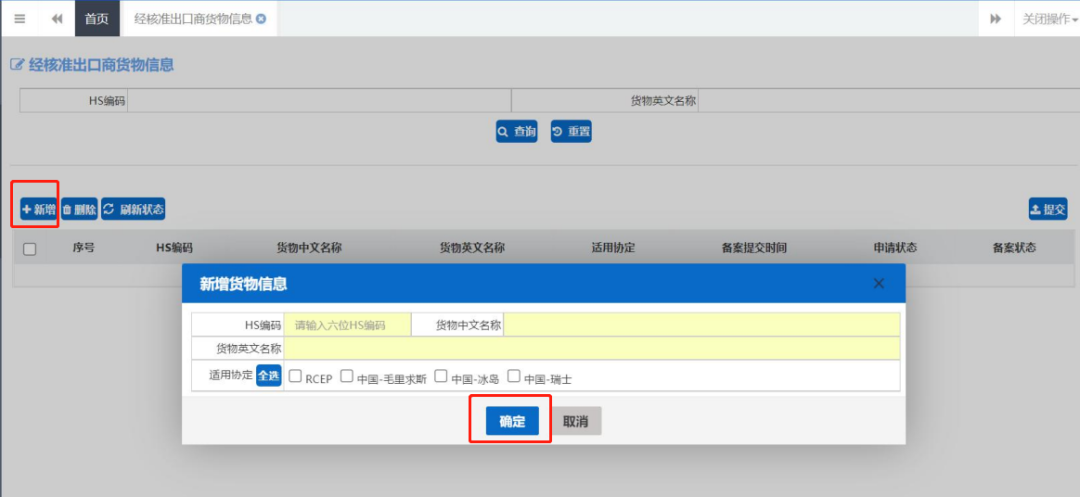
Task: Select the 中国-瑞士 checkbox
Action: coord(514,377)
